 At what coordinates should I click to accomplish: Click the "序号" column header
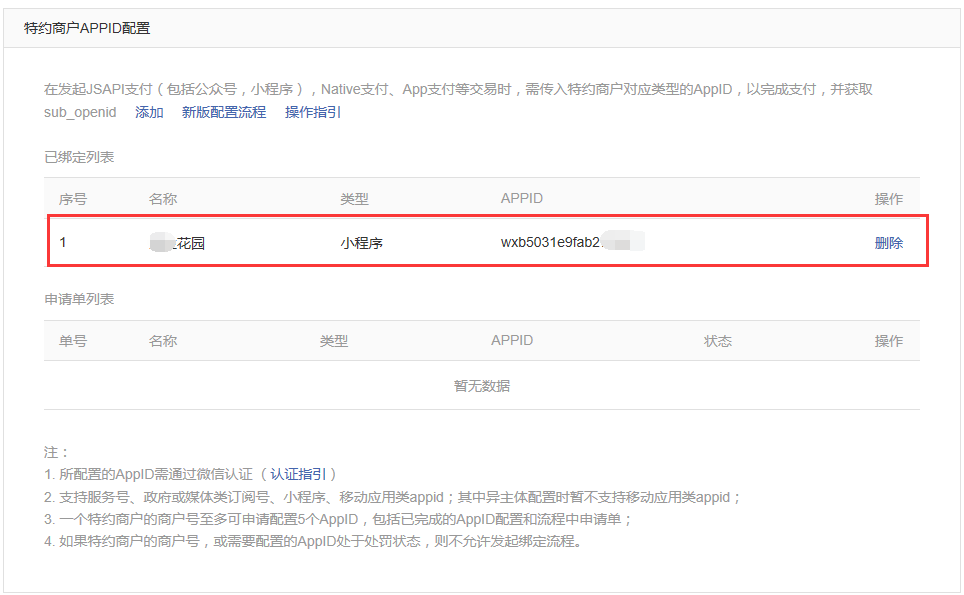pyautogui.click(x=73, y=199)
